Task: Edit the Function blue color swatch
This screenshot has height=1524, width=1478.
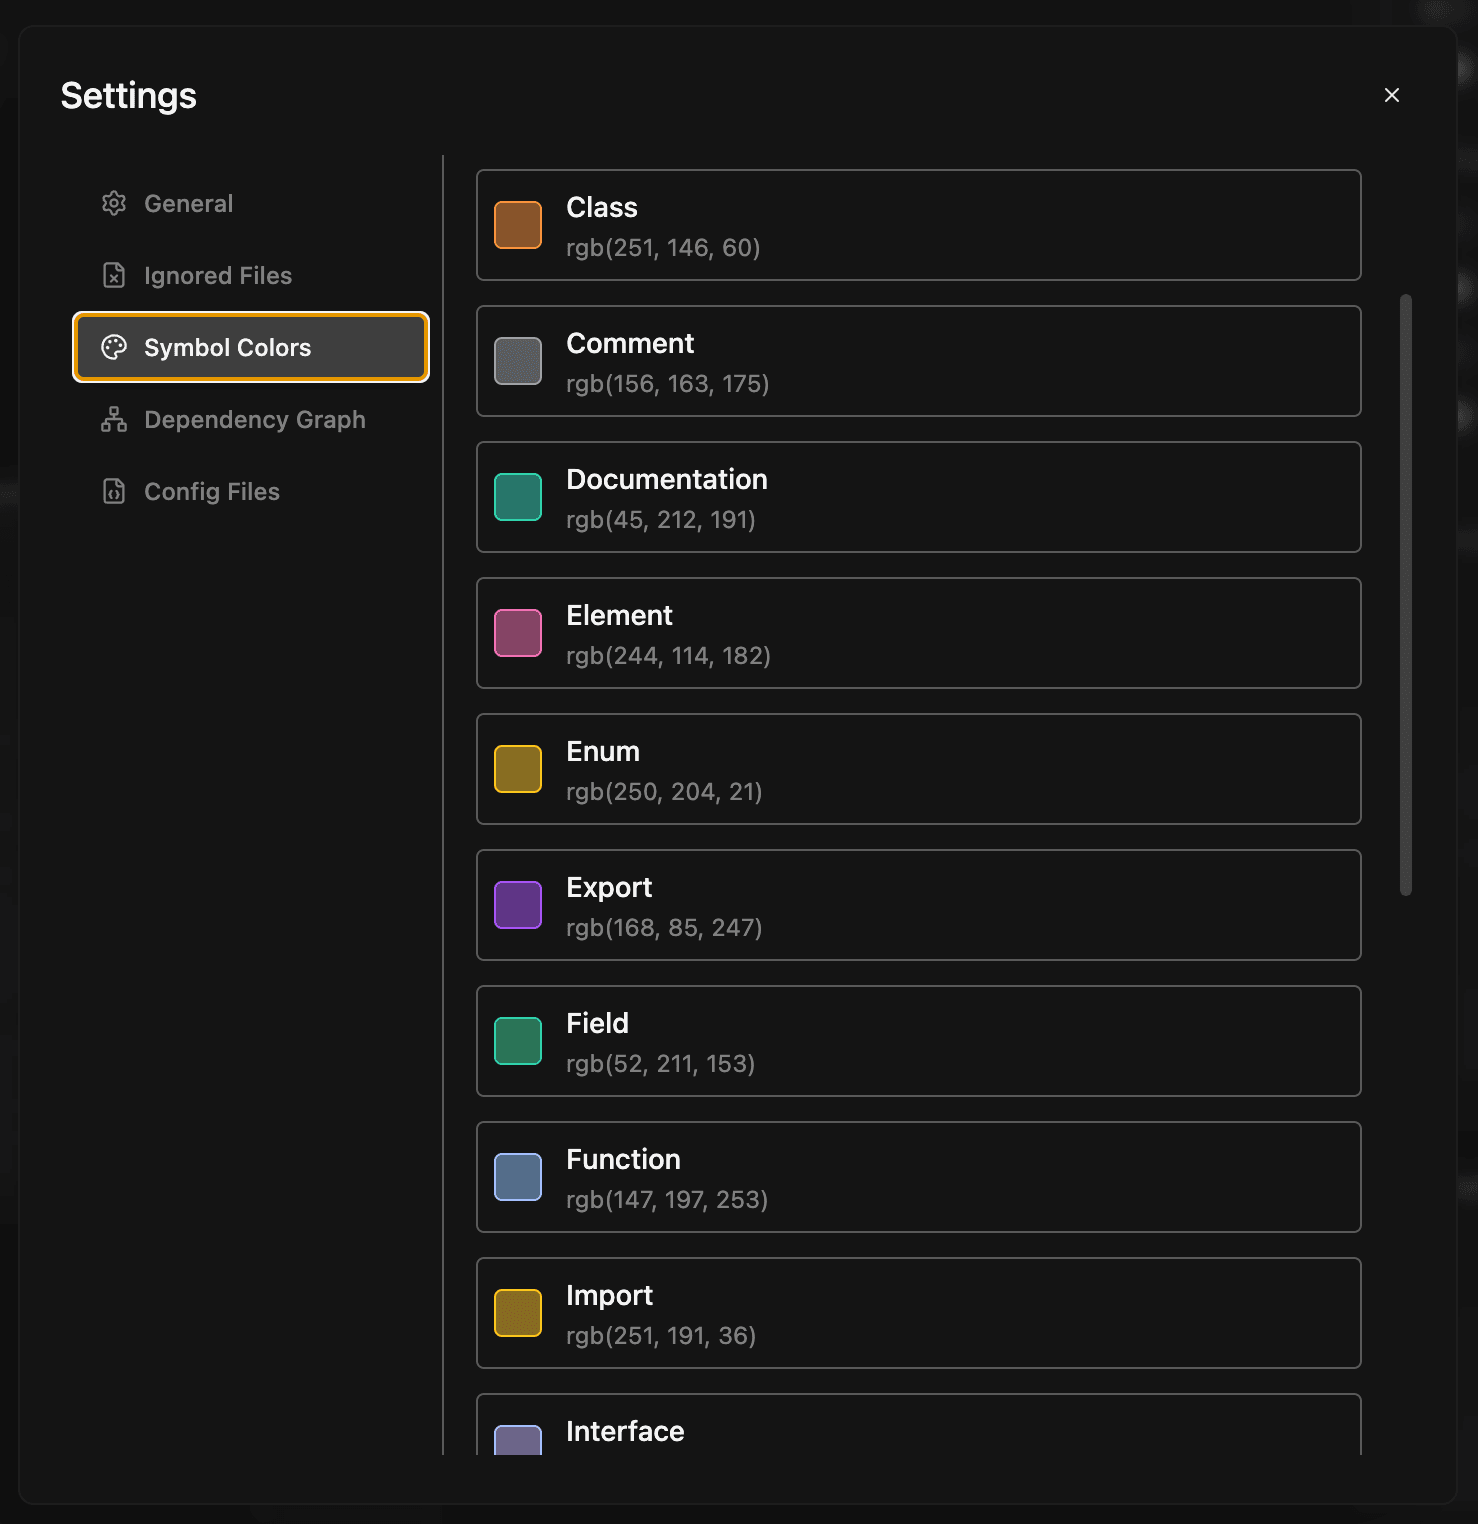Action: [x=517, y=1177]
